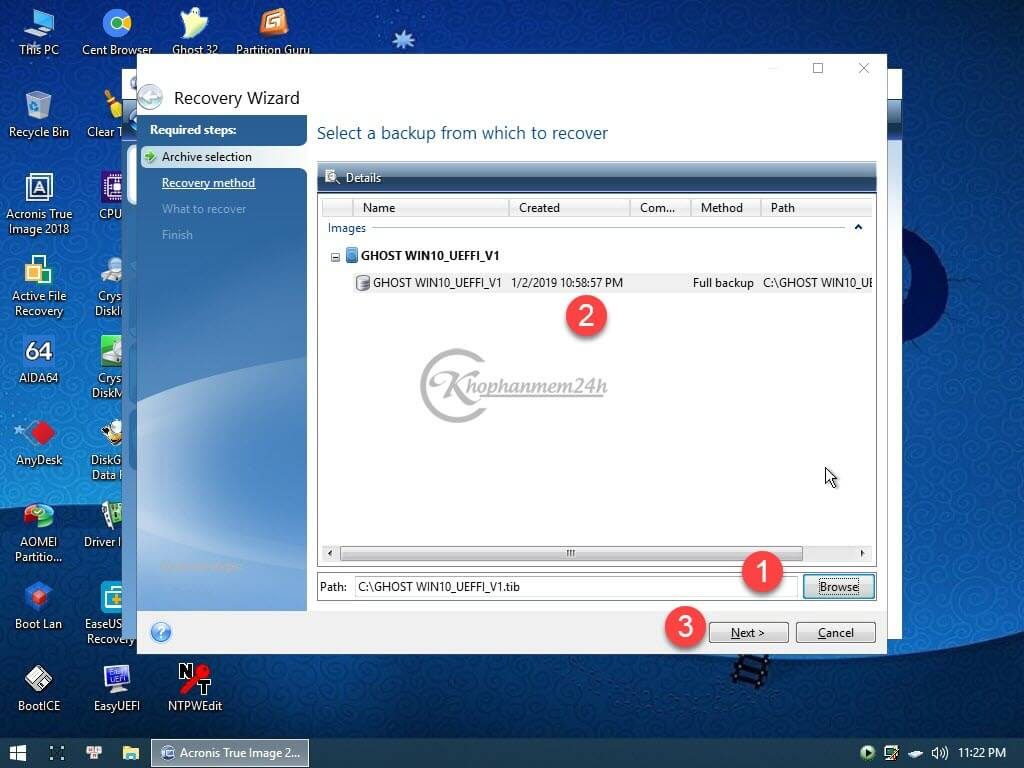Sort backups by Created column header
This screenshot has width=1024, height=768.
click(x=568, y=208)
